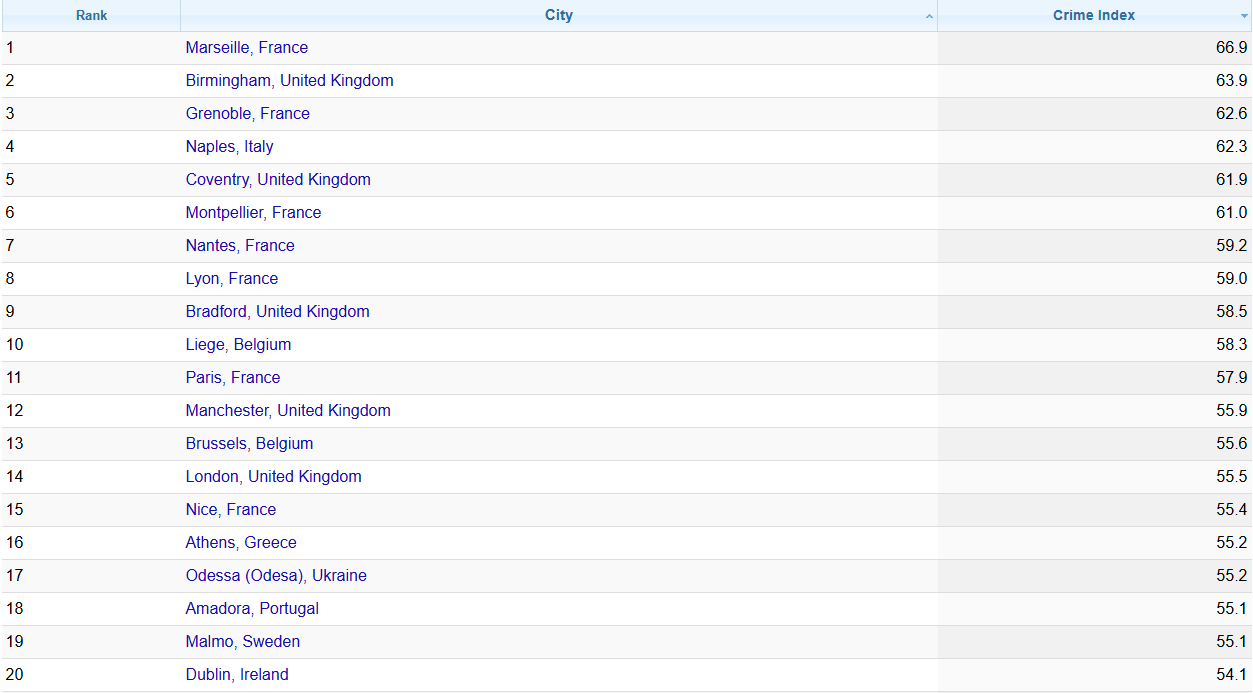Open the Birmingham, United Kingdom link

click(x=289, y=81)
